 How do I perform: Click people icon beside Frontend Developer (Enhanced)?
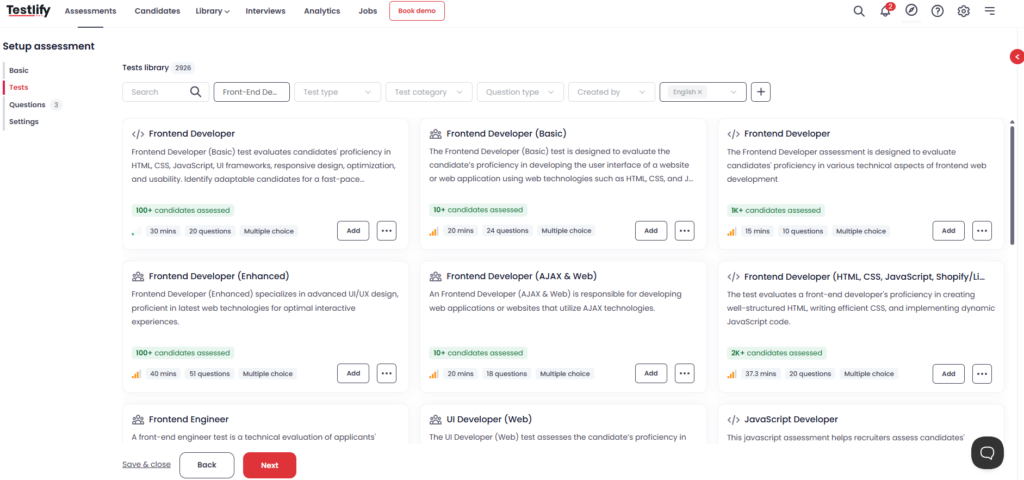pyautogui.click(x=138, y=276)
